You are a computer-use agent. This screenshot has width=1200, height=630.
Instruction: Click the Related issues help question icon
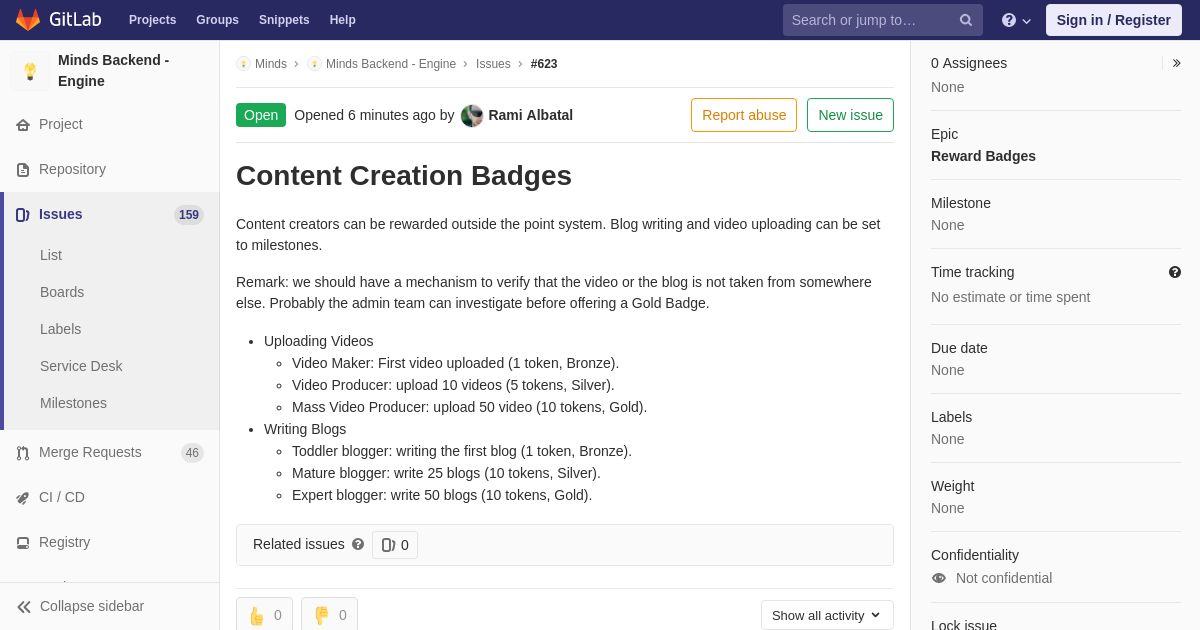click(358, 544)
